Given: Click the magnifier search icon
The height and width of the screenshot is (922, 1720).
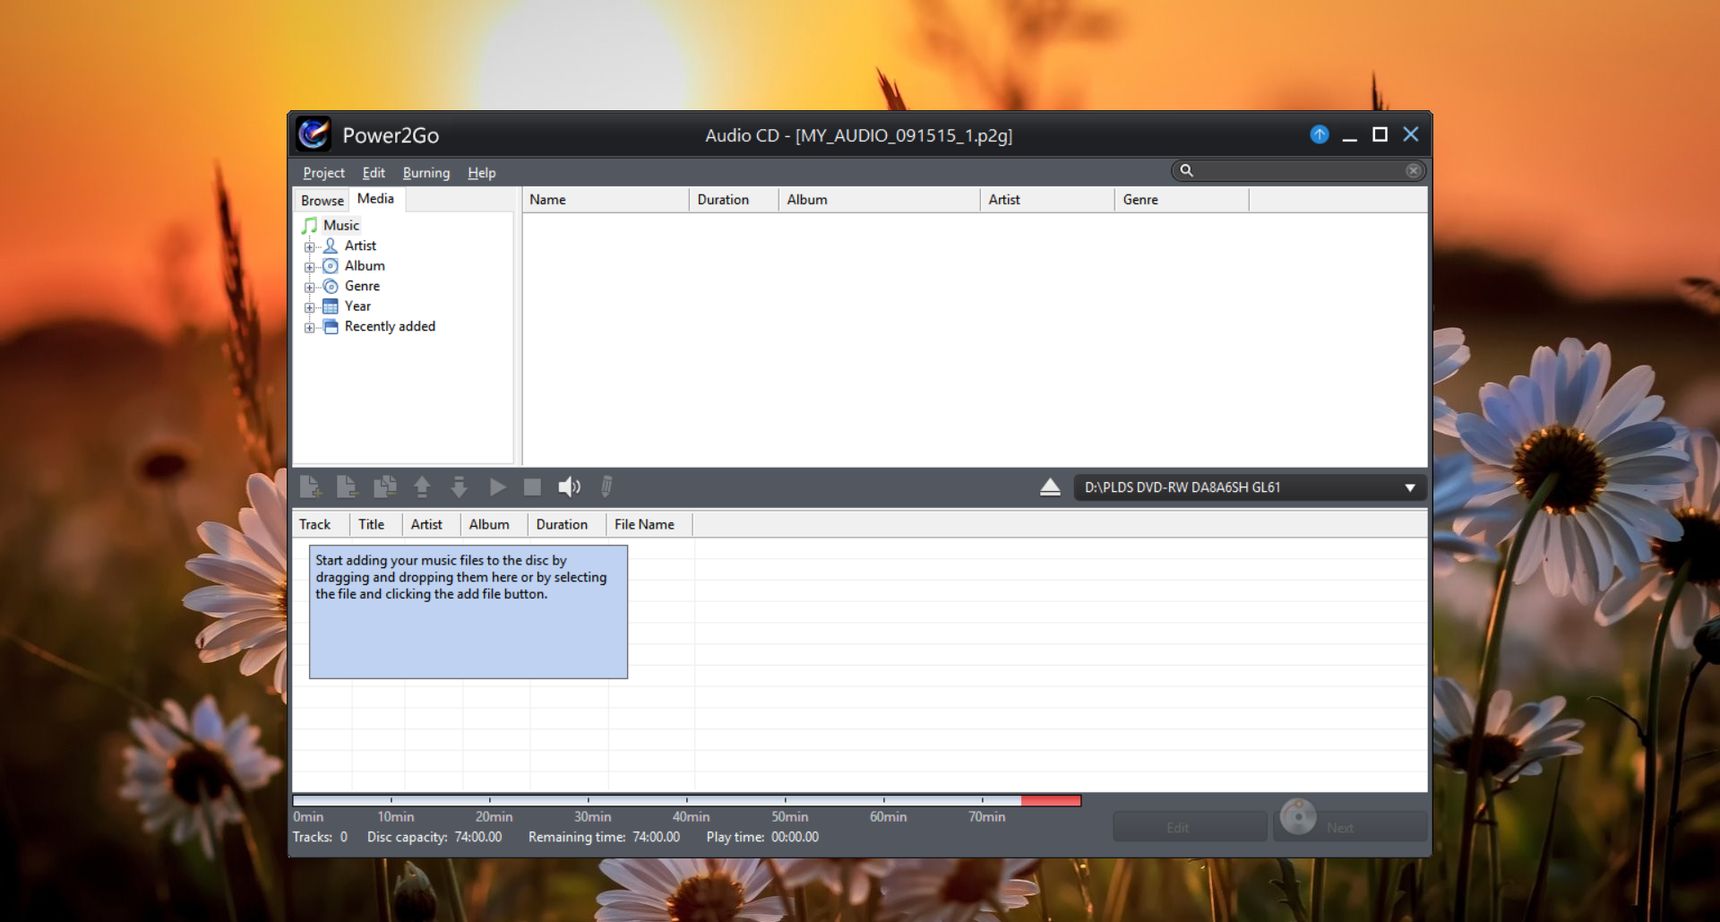Looking at the screenshot, I should pos(1186,170).
